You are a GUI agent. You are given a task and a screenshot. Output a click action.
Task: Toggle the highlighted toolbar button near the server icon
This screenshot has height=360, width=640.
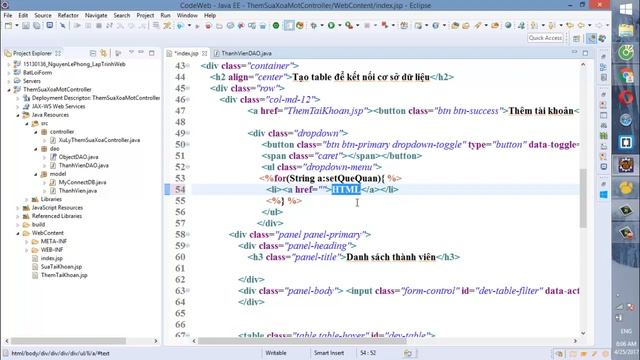coord(289,26)
